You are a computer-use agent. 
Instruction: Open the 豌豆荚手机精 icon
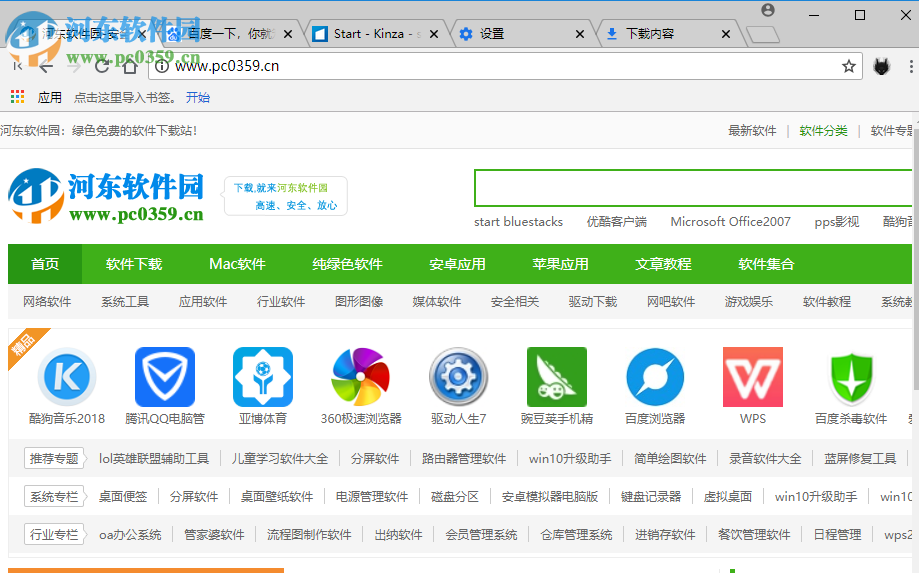557,377
